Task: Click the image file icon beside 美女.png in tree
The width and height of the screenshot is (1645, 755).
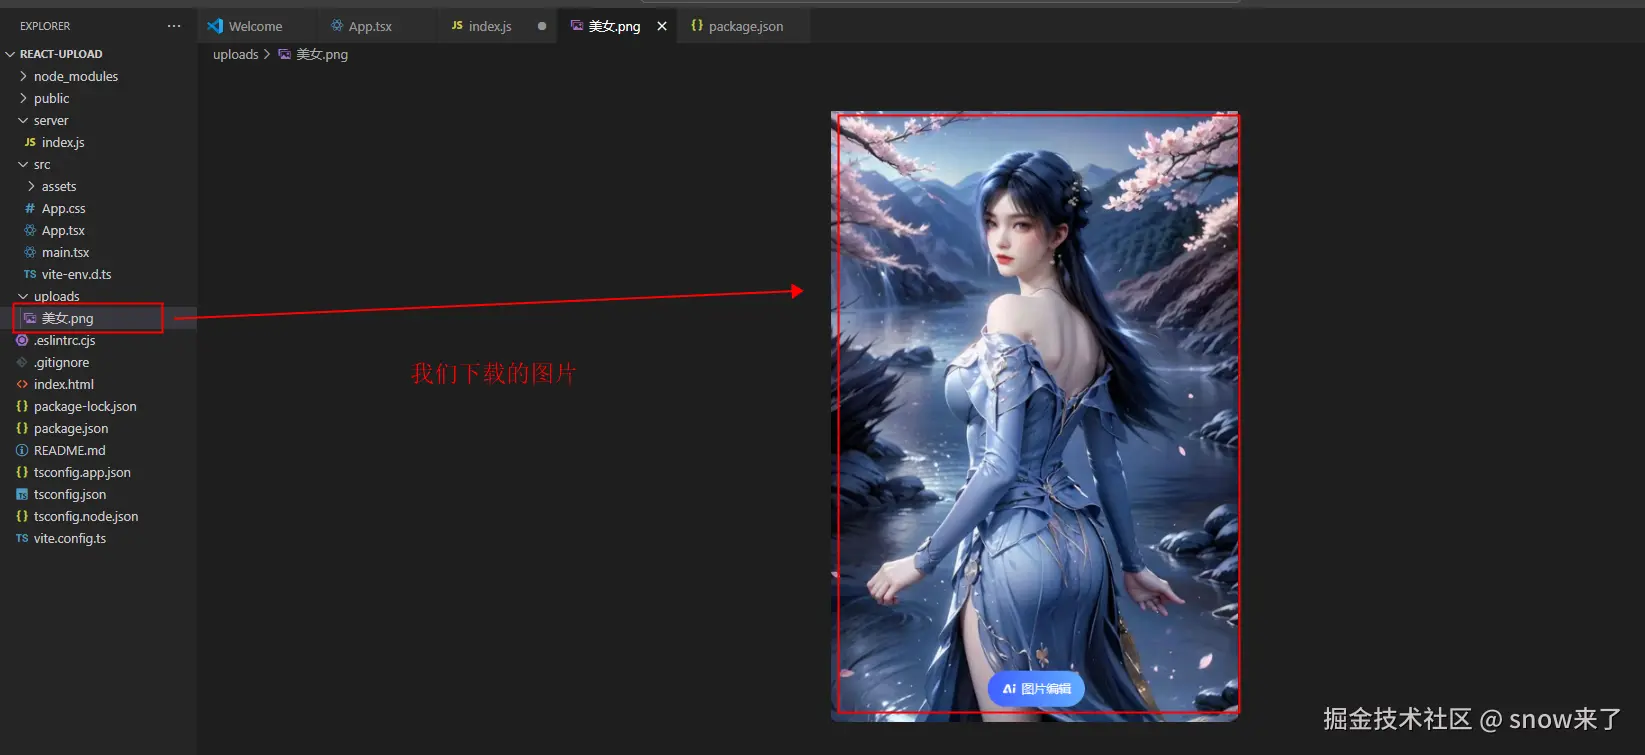Action: 30,318
